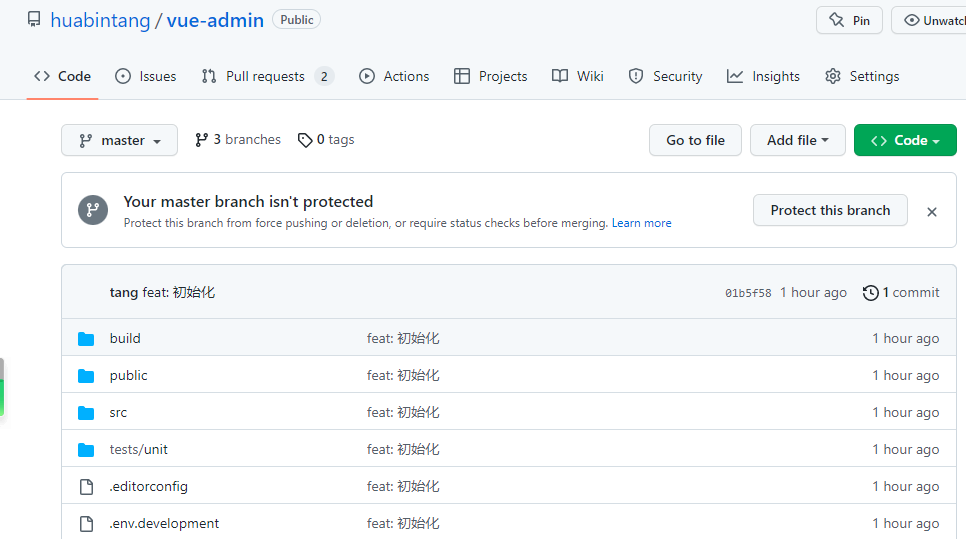Click the pull requests count badge 2
The width and height of the screenshot is (966, 539).
click(x=324, y=76)
